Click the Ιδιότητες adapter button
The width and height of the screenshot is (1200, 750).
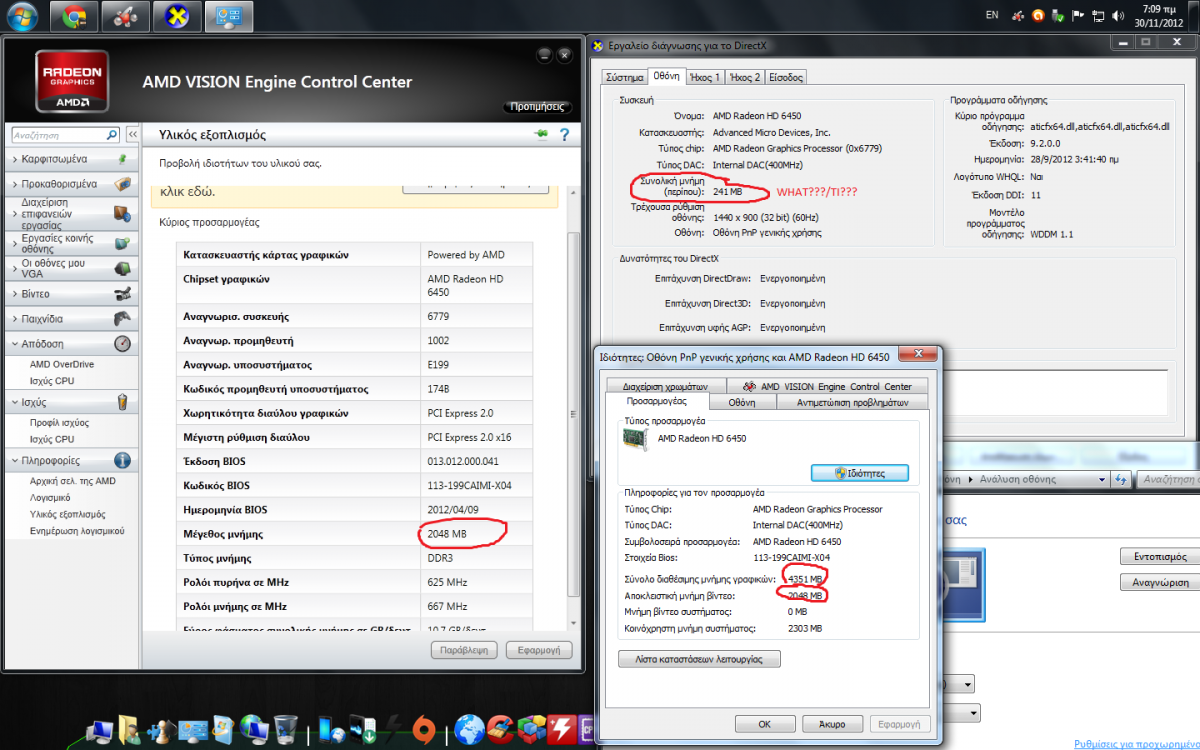(x=859, y=473)
